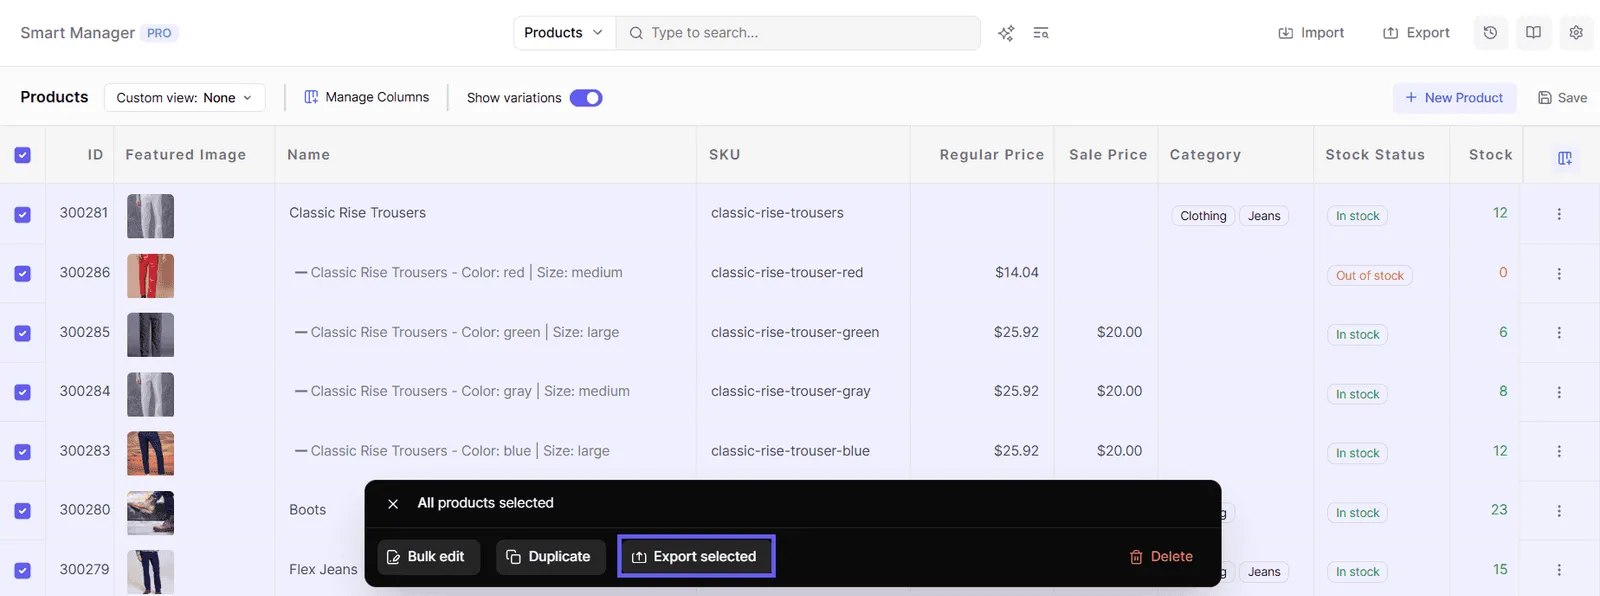This screenshot has height=596, width=1600.
Task: Sort by Name column header
Action: click(x=308, y=155)
